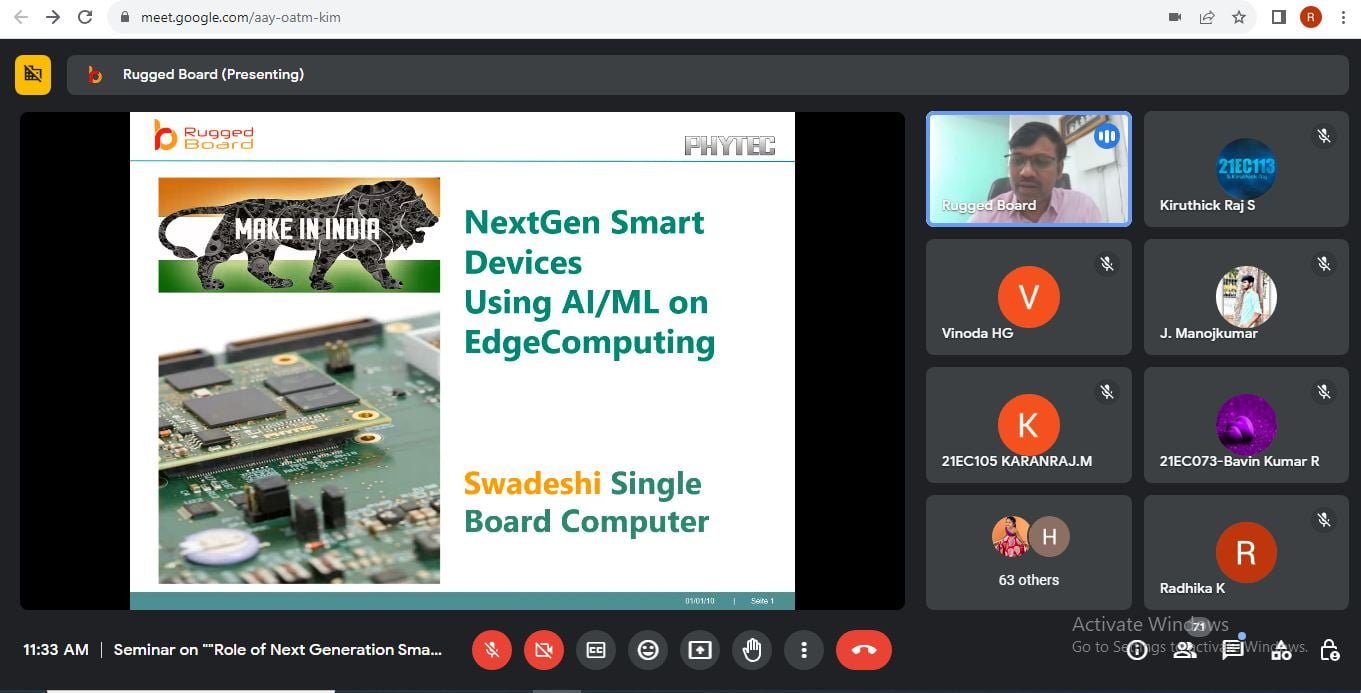Open the meeting details info icon

click(1137, 651)
